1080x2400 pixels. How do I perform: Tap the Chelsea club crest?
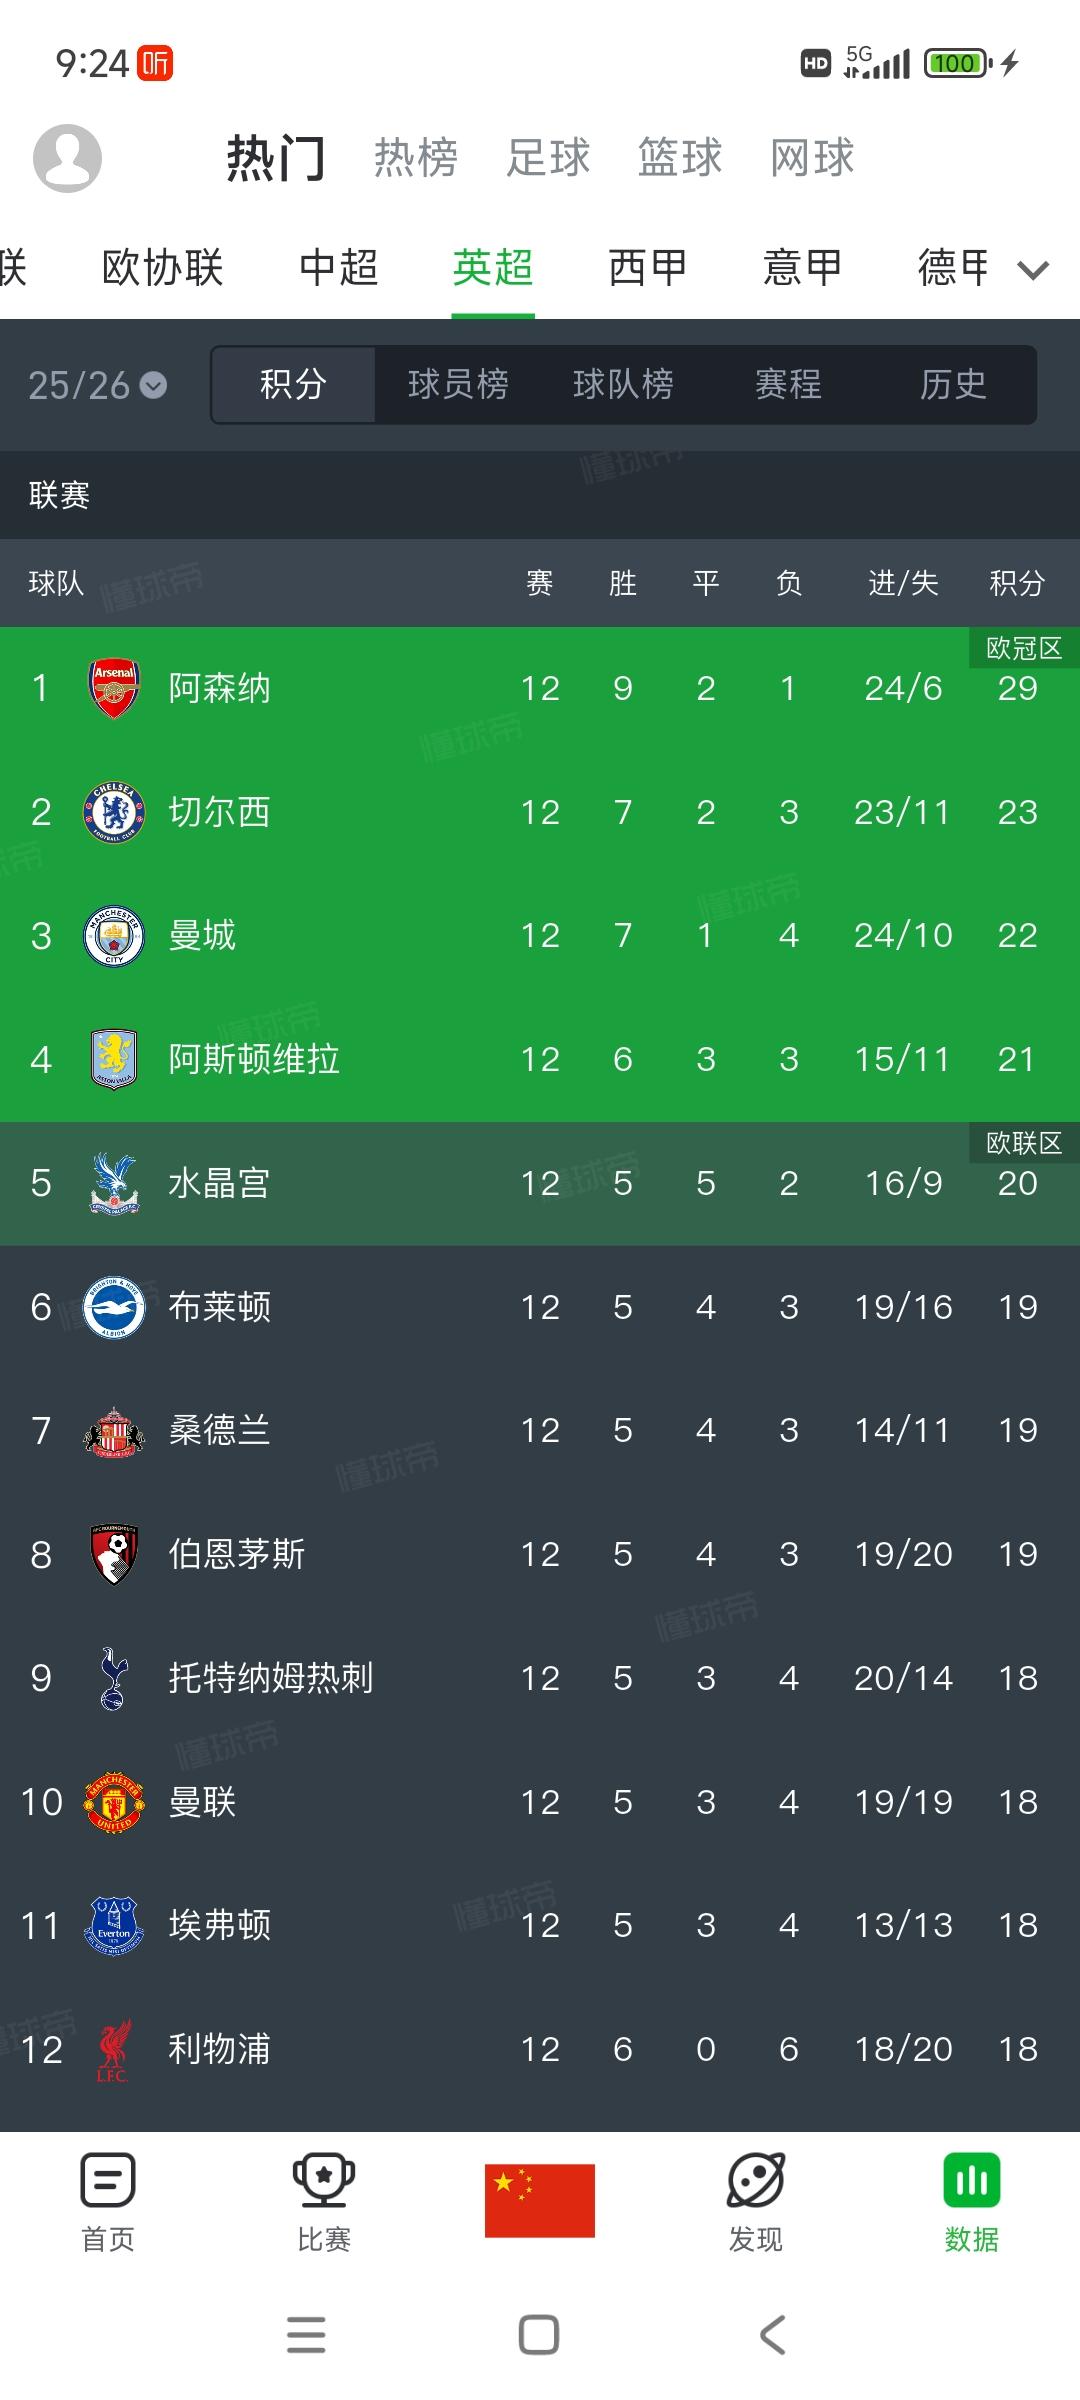(x=114, y=812)
